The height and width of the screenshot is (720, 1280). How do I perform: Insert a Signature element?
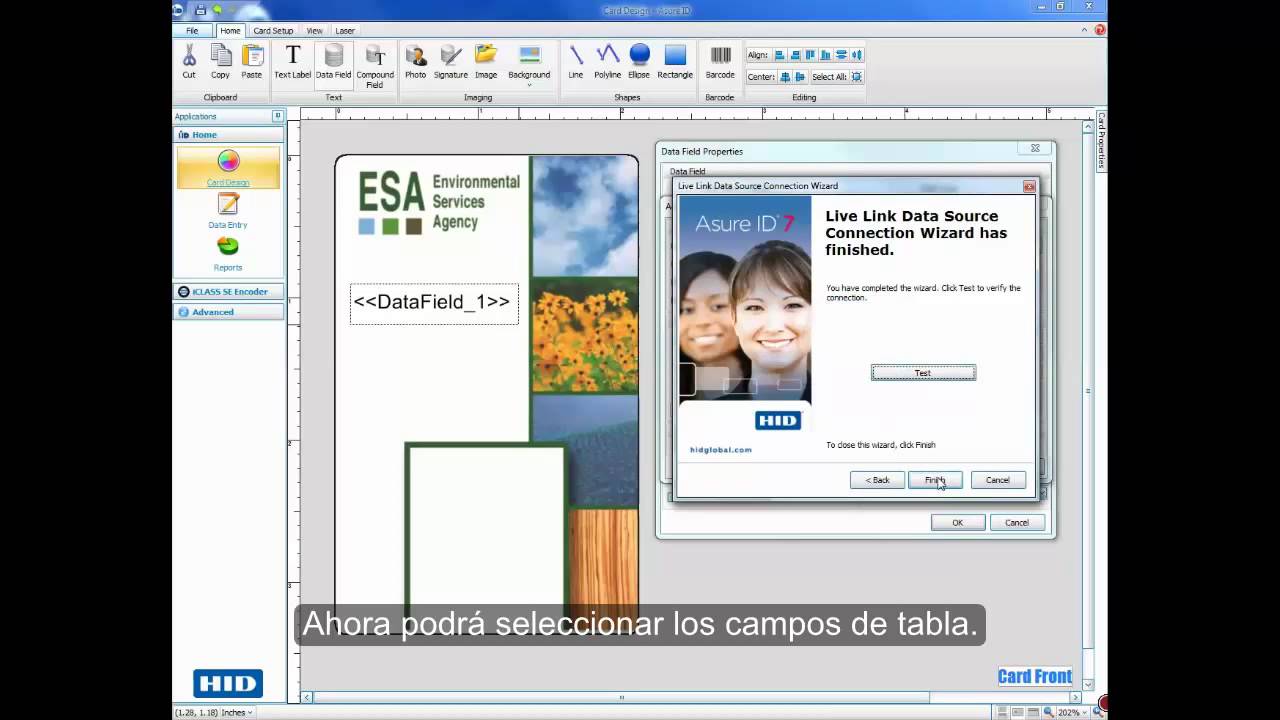[451, 61]
